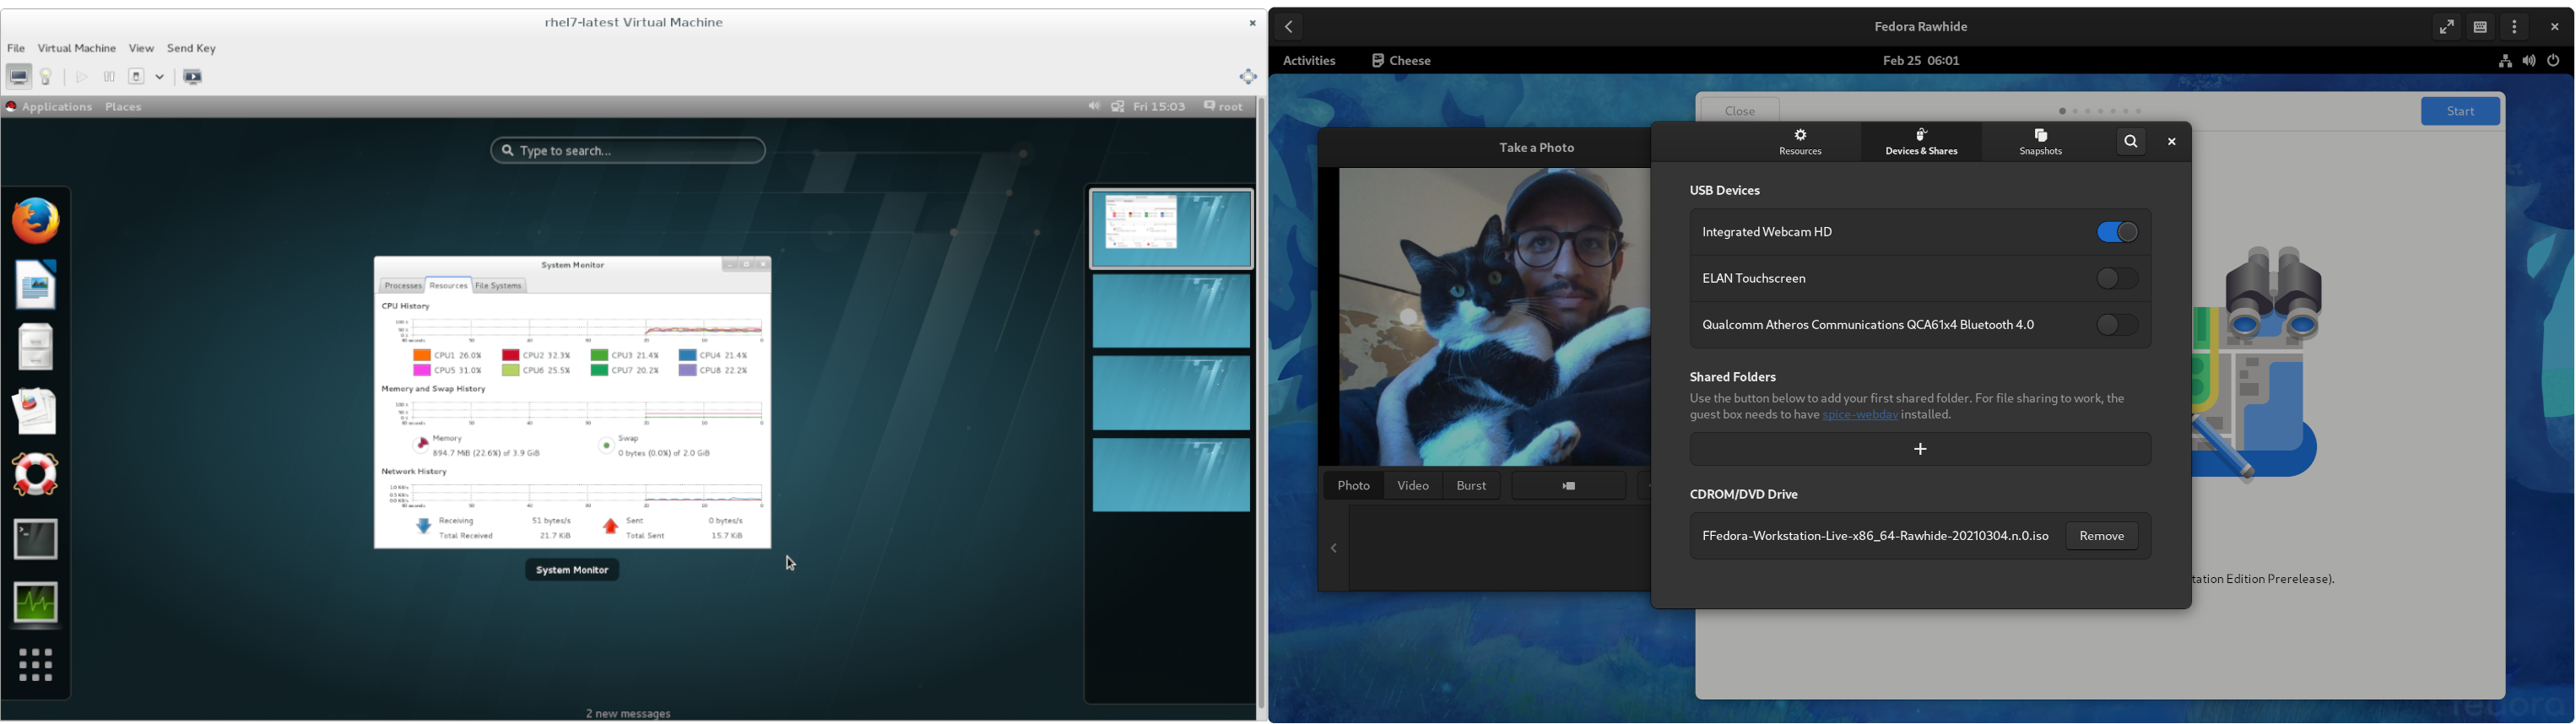Click the shut down power icon in virt-manager toolbar

(x=137, y=77)
